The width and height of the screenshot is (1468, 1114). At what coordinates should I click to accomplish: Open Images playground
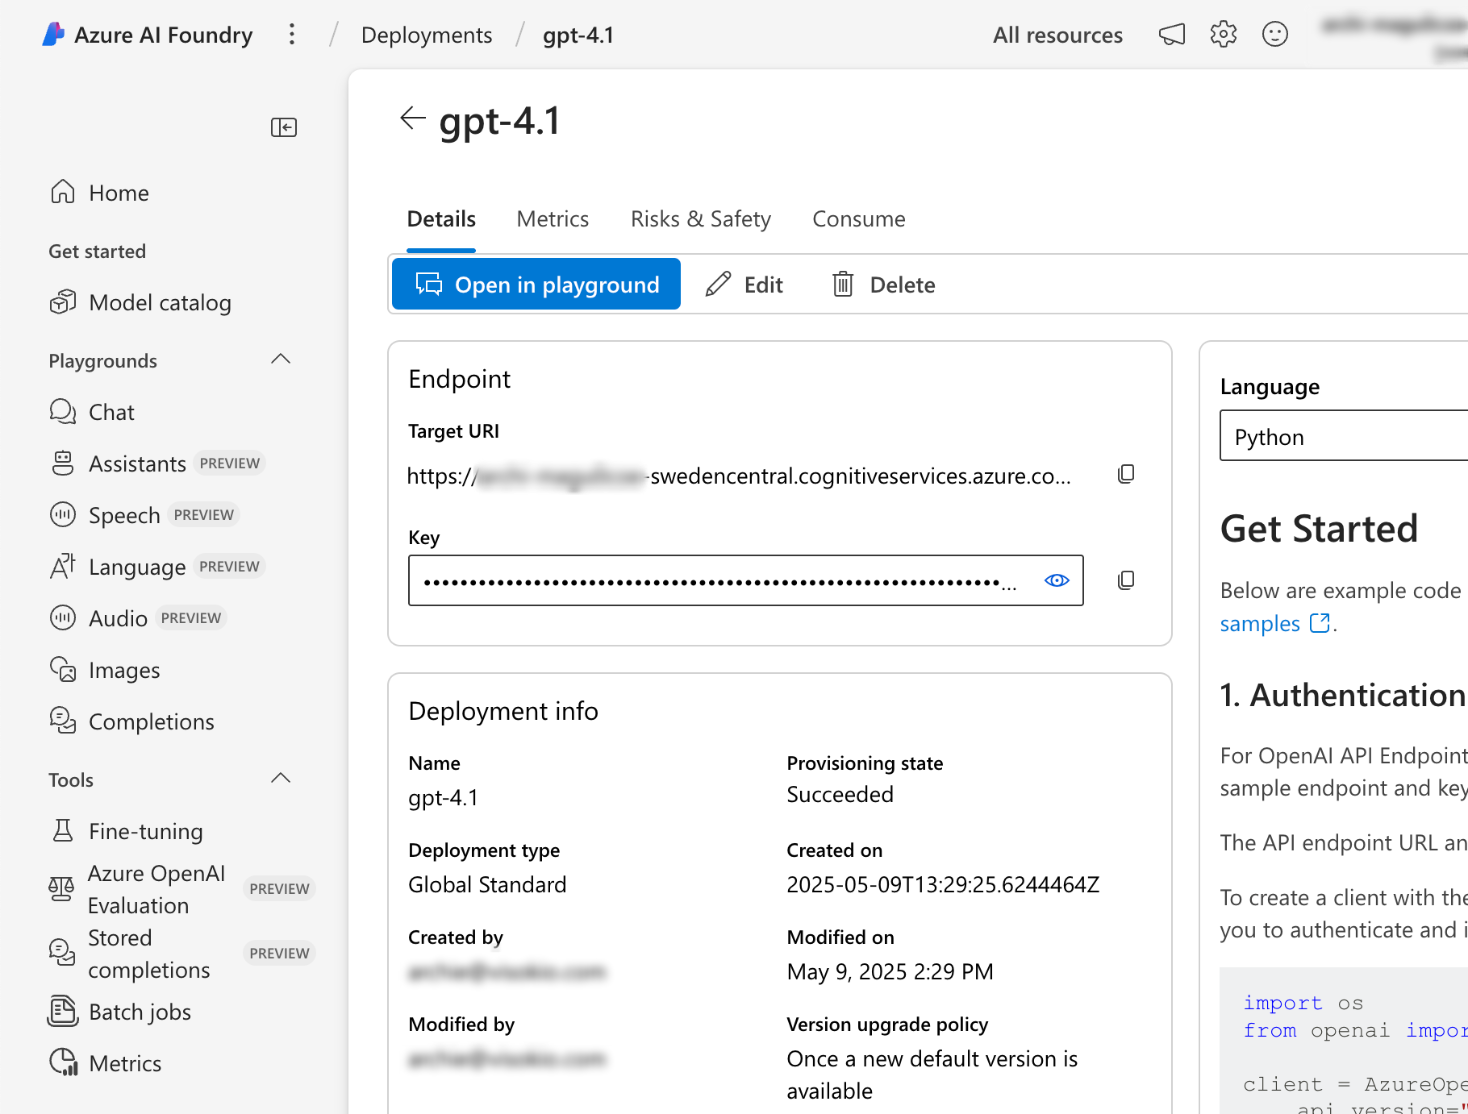(105, 670)
